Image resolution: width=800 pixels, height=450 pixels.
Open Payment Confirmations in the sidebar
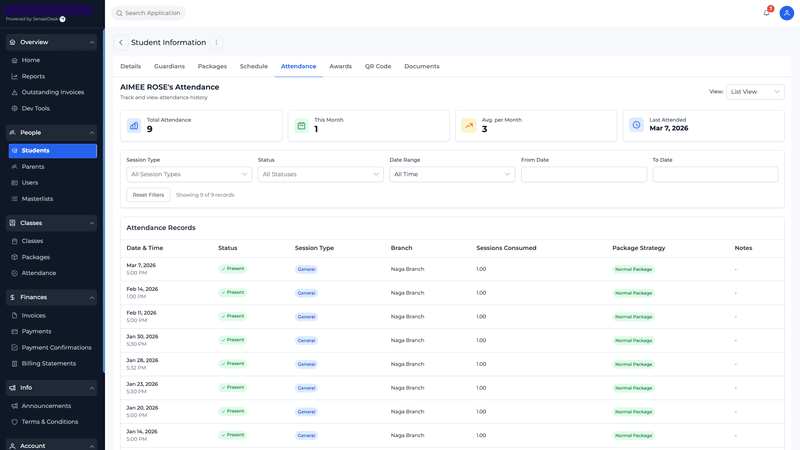pyautogui.click(x=56, y=347)
